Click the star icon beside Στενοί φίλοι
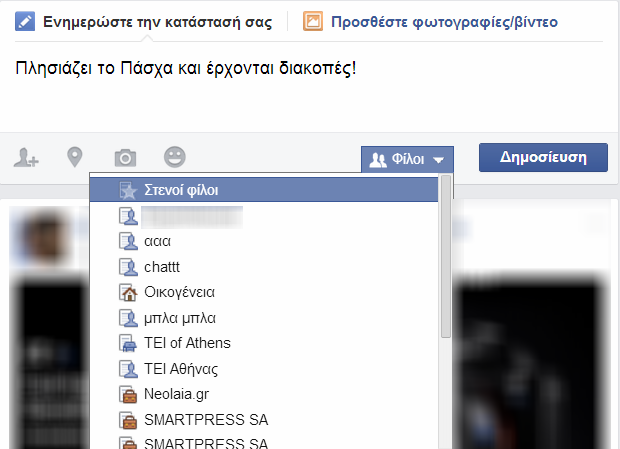The width and height of the screenshot is (620, 449). point(128,189)
